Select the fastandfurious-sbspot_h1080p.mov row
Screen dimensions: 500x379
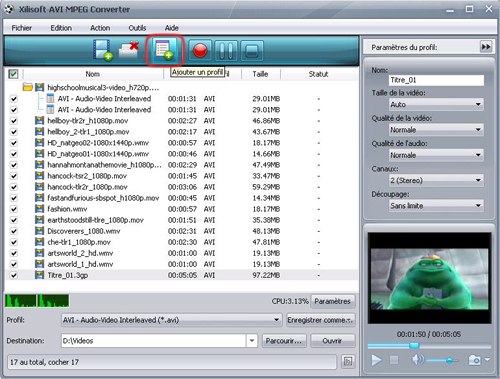(x=182, y=198)
